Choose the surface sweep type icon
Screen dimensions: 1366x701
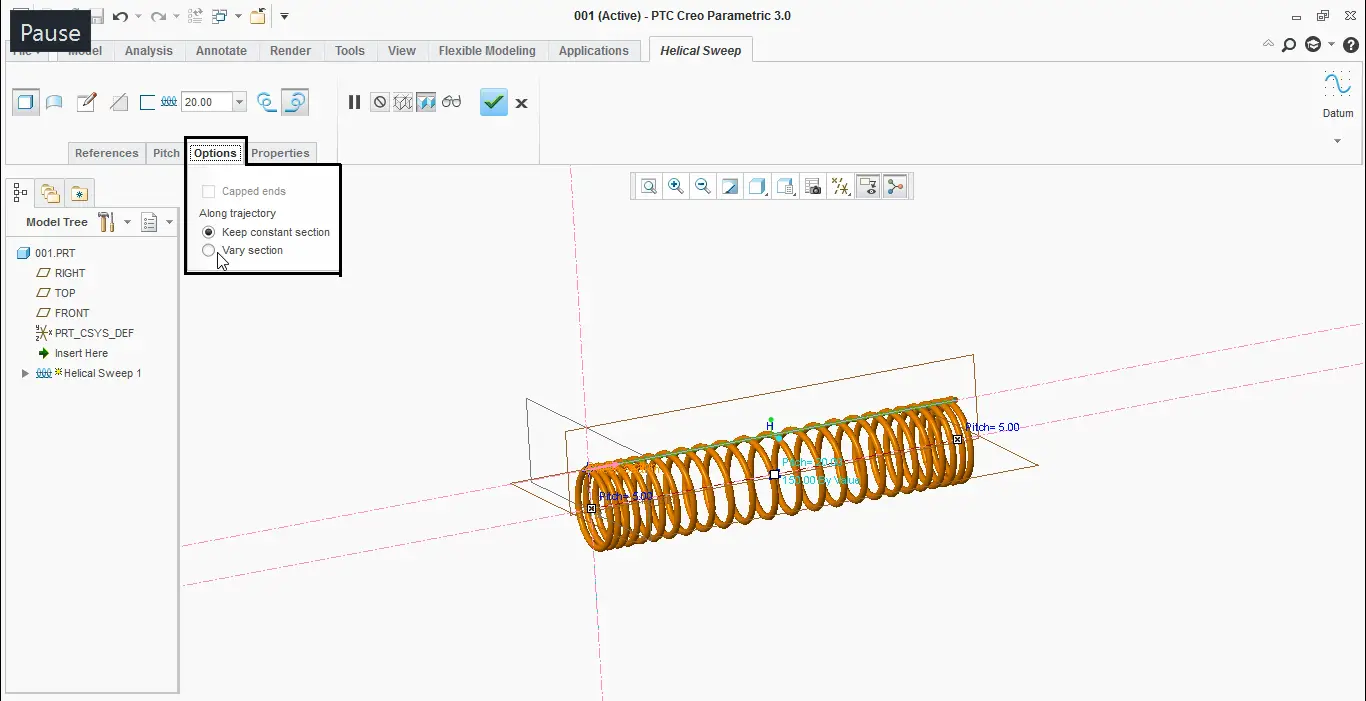[53, 102]
